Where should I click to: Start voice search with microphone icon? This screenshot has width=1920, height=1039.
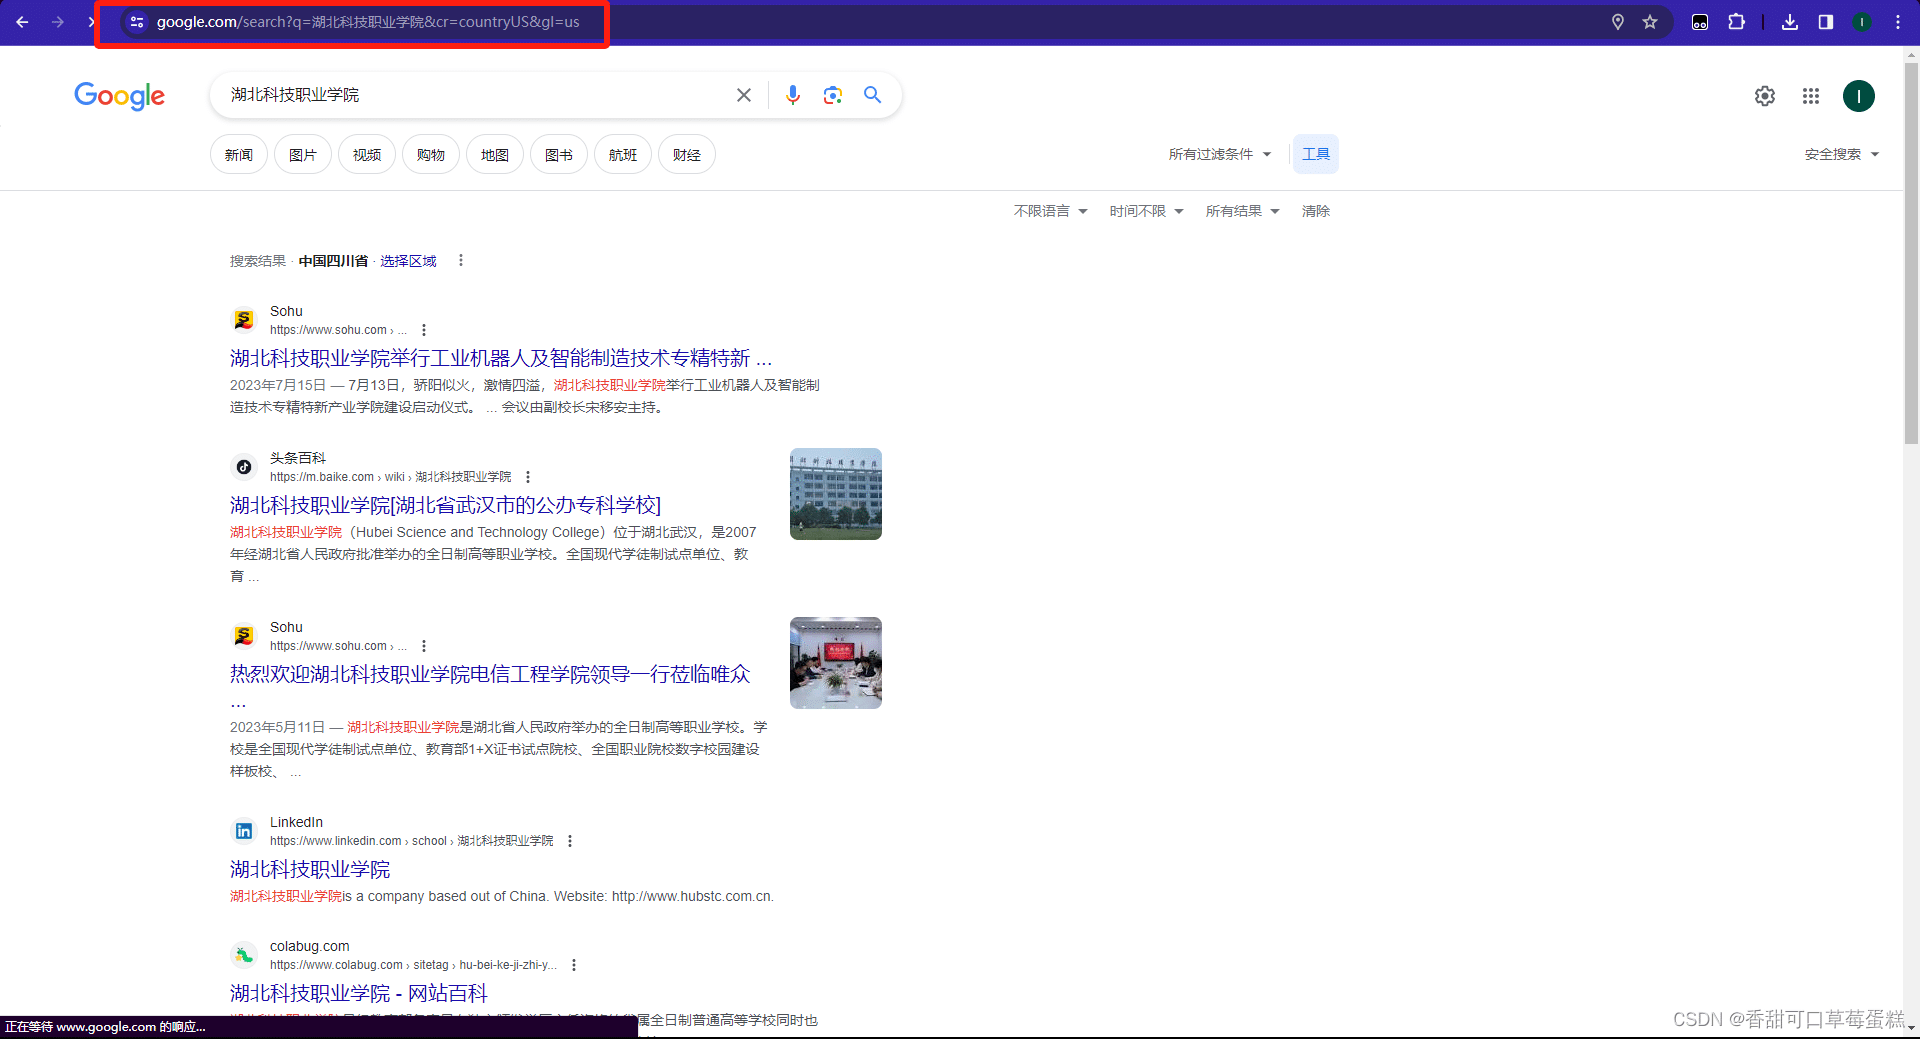point(793,95)
